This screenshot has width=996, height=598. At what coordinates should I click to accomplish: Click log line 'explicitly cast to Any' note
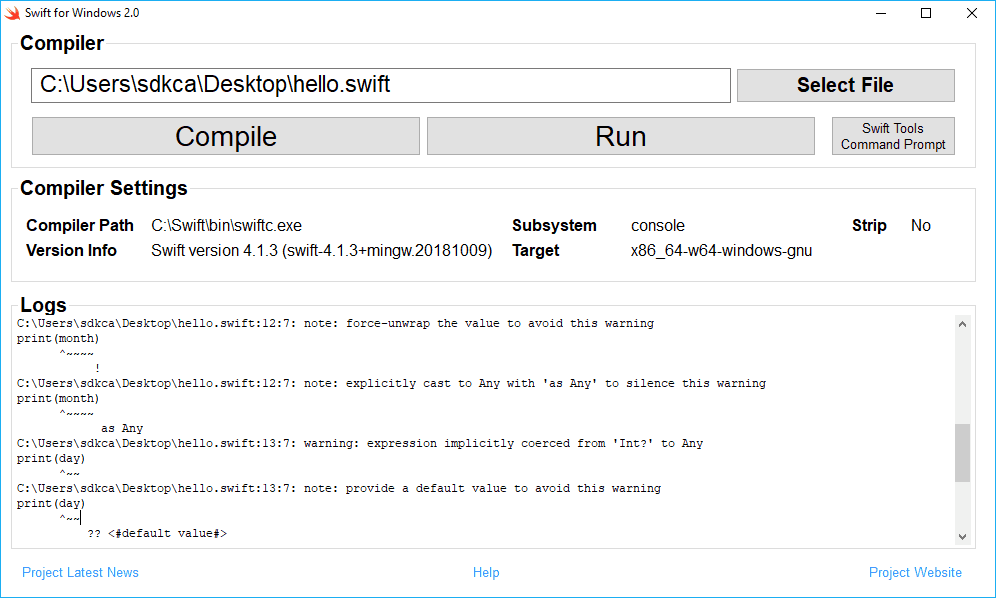tap(391, 383)
